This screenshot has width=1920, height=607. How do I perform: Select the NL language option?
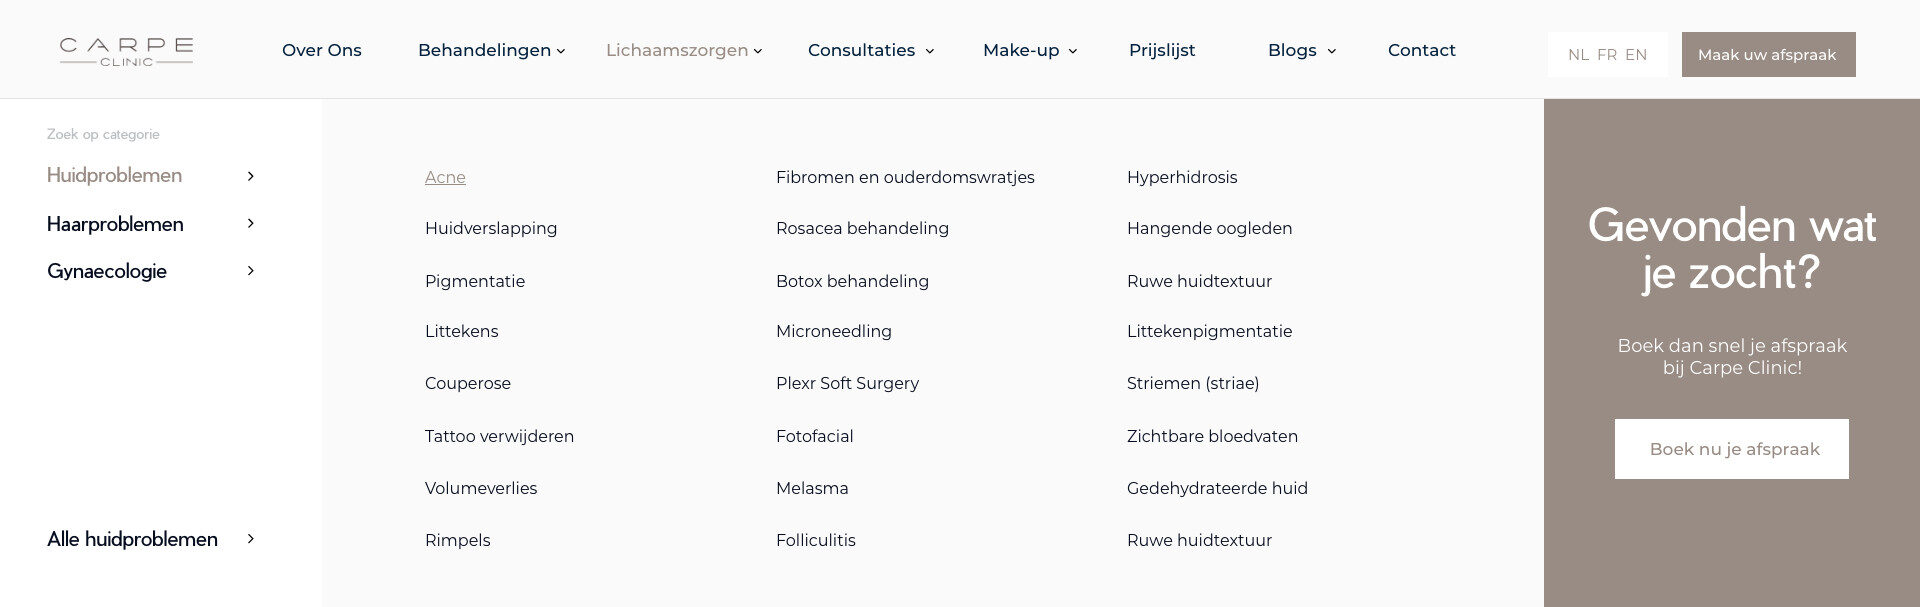pos(1578,55)
